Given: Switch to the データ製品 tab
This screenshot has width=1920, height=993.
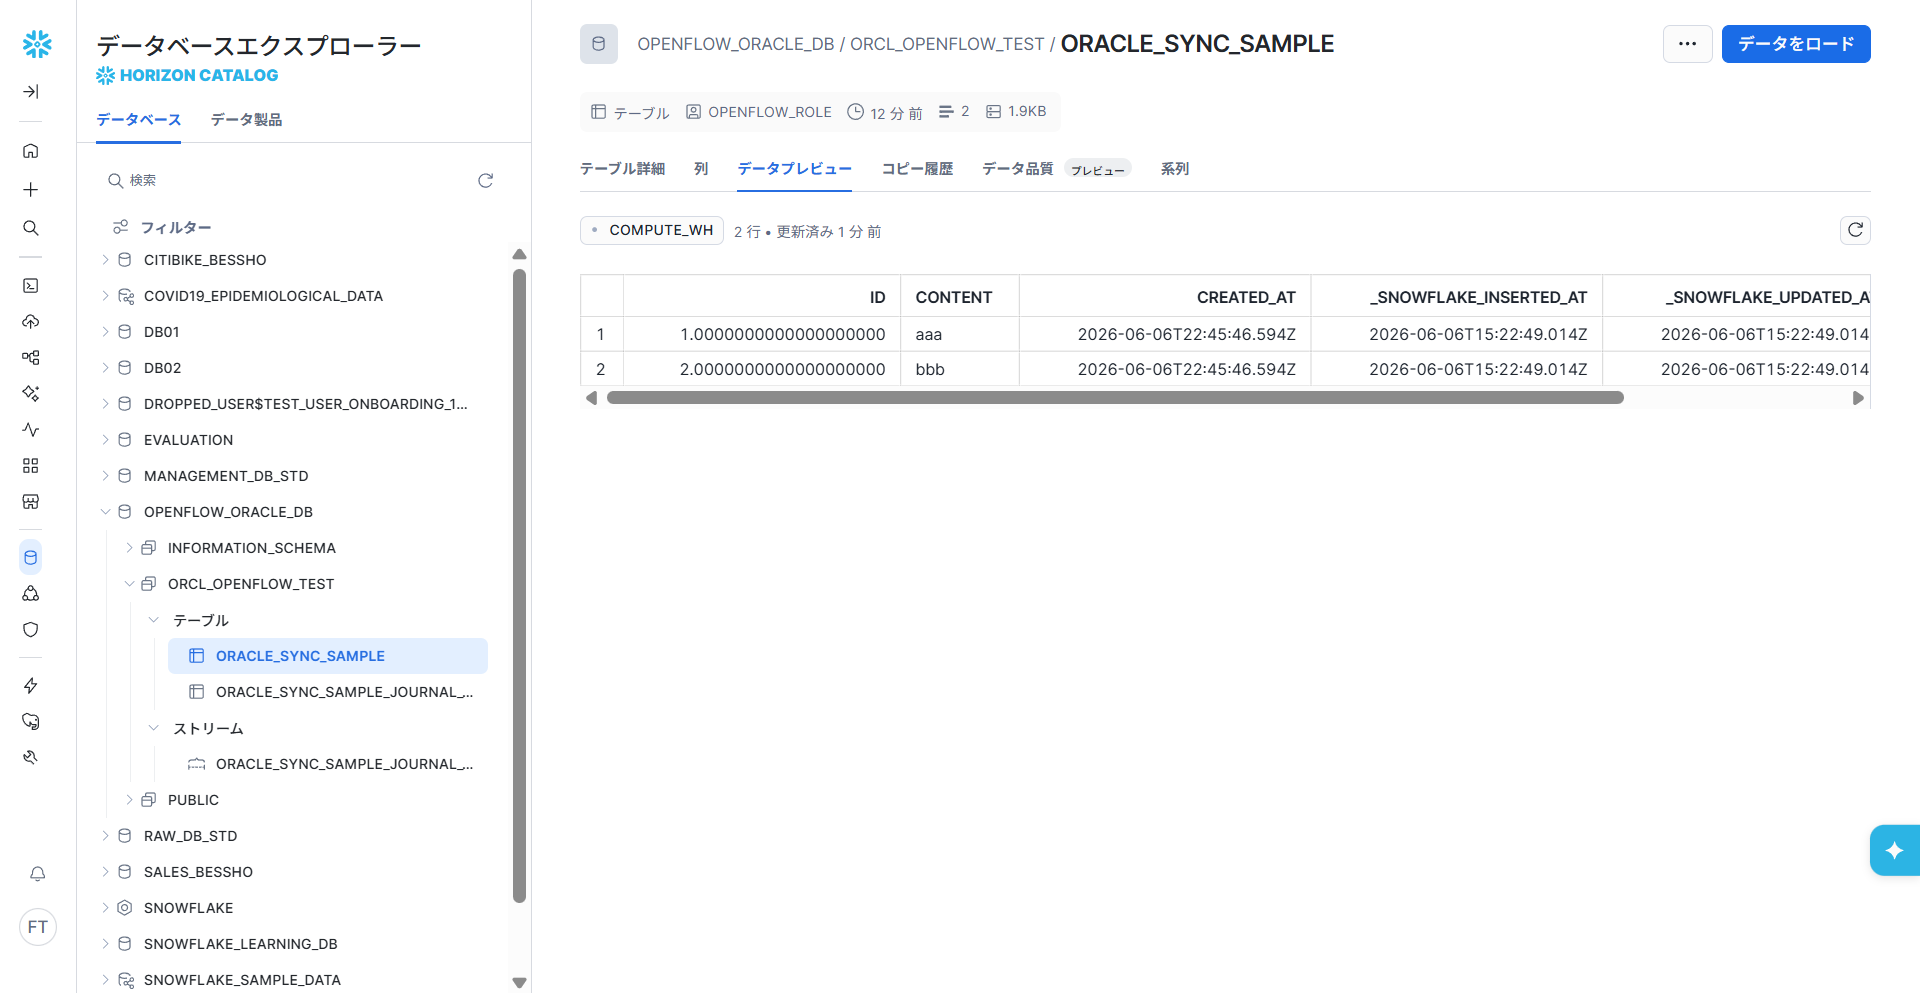Looking at the screenshot, I should coord(246,120).
